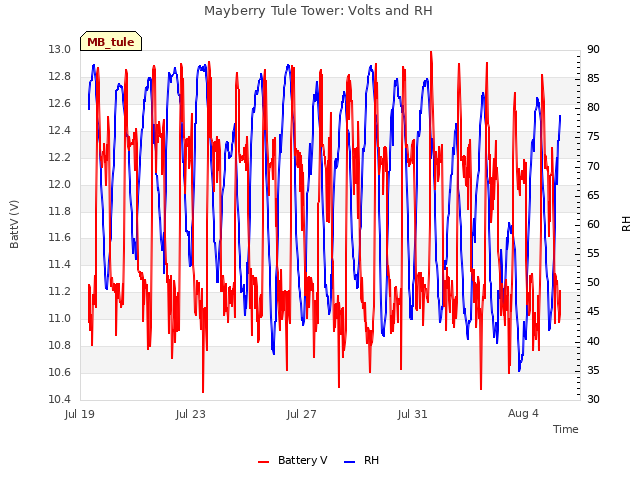
Task: Click the Jul 23 date tick
Action: (191, 414)
